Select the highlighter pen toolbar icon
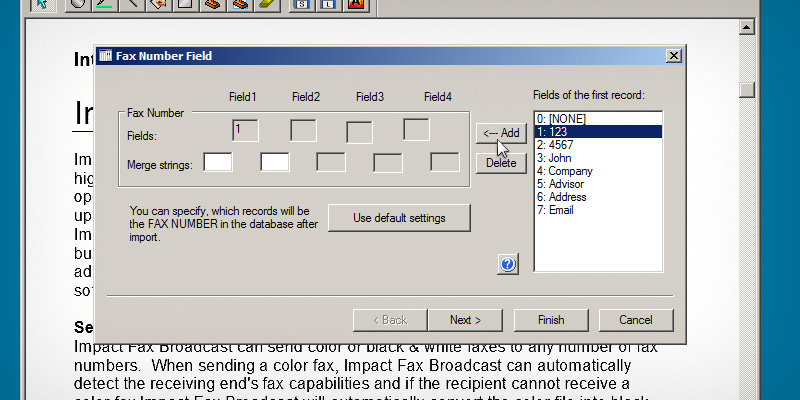 (266, 5)
